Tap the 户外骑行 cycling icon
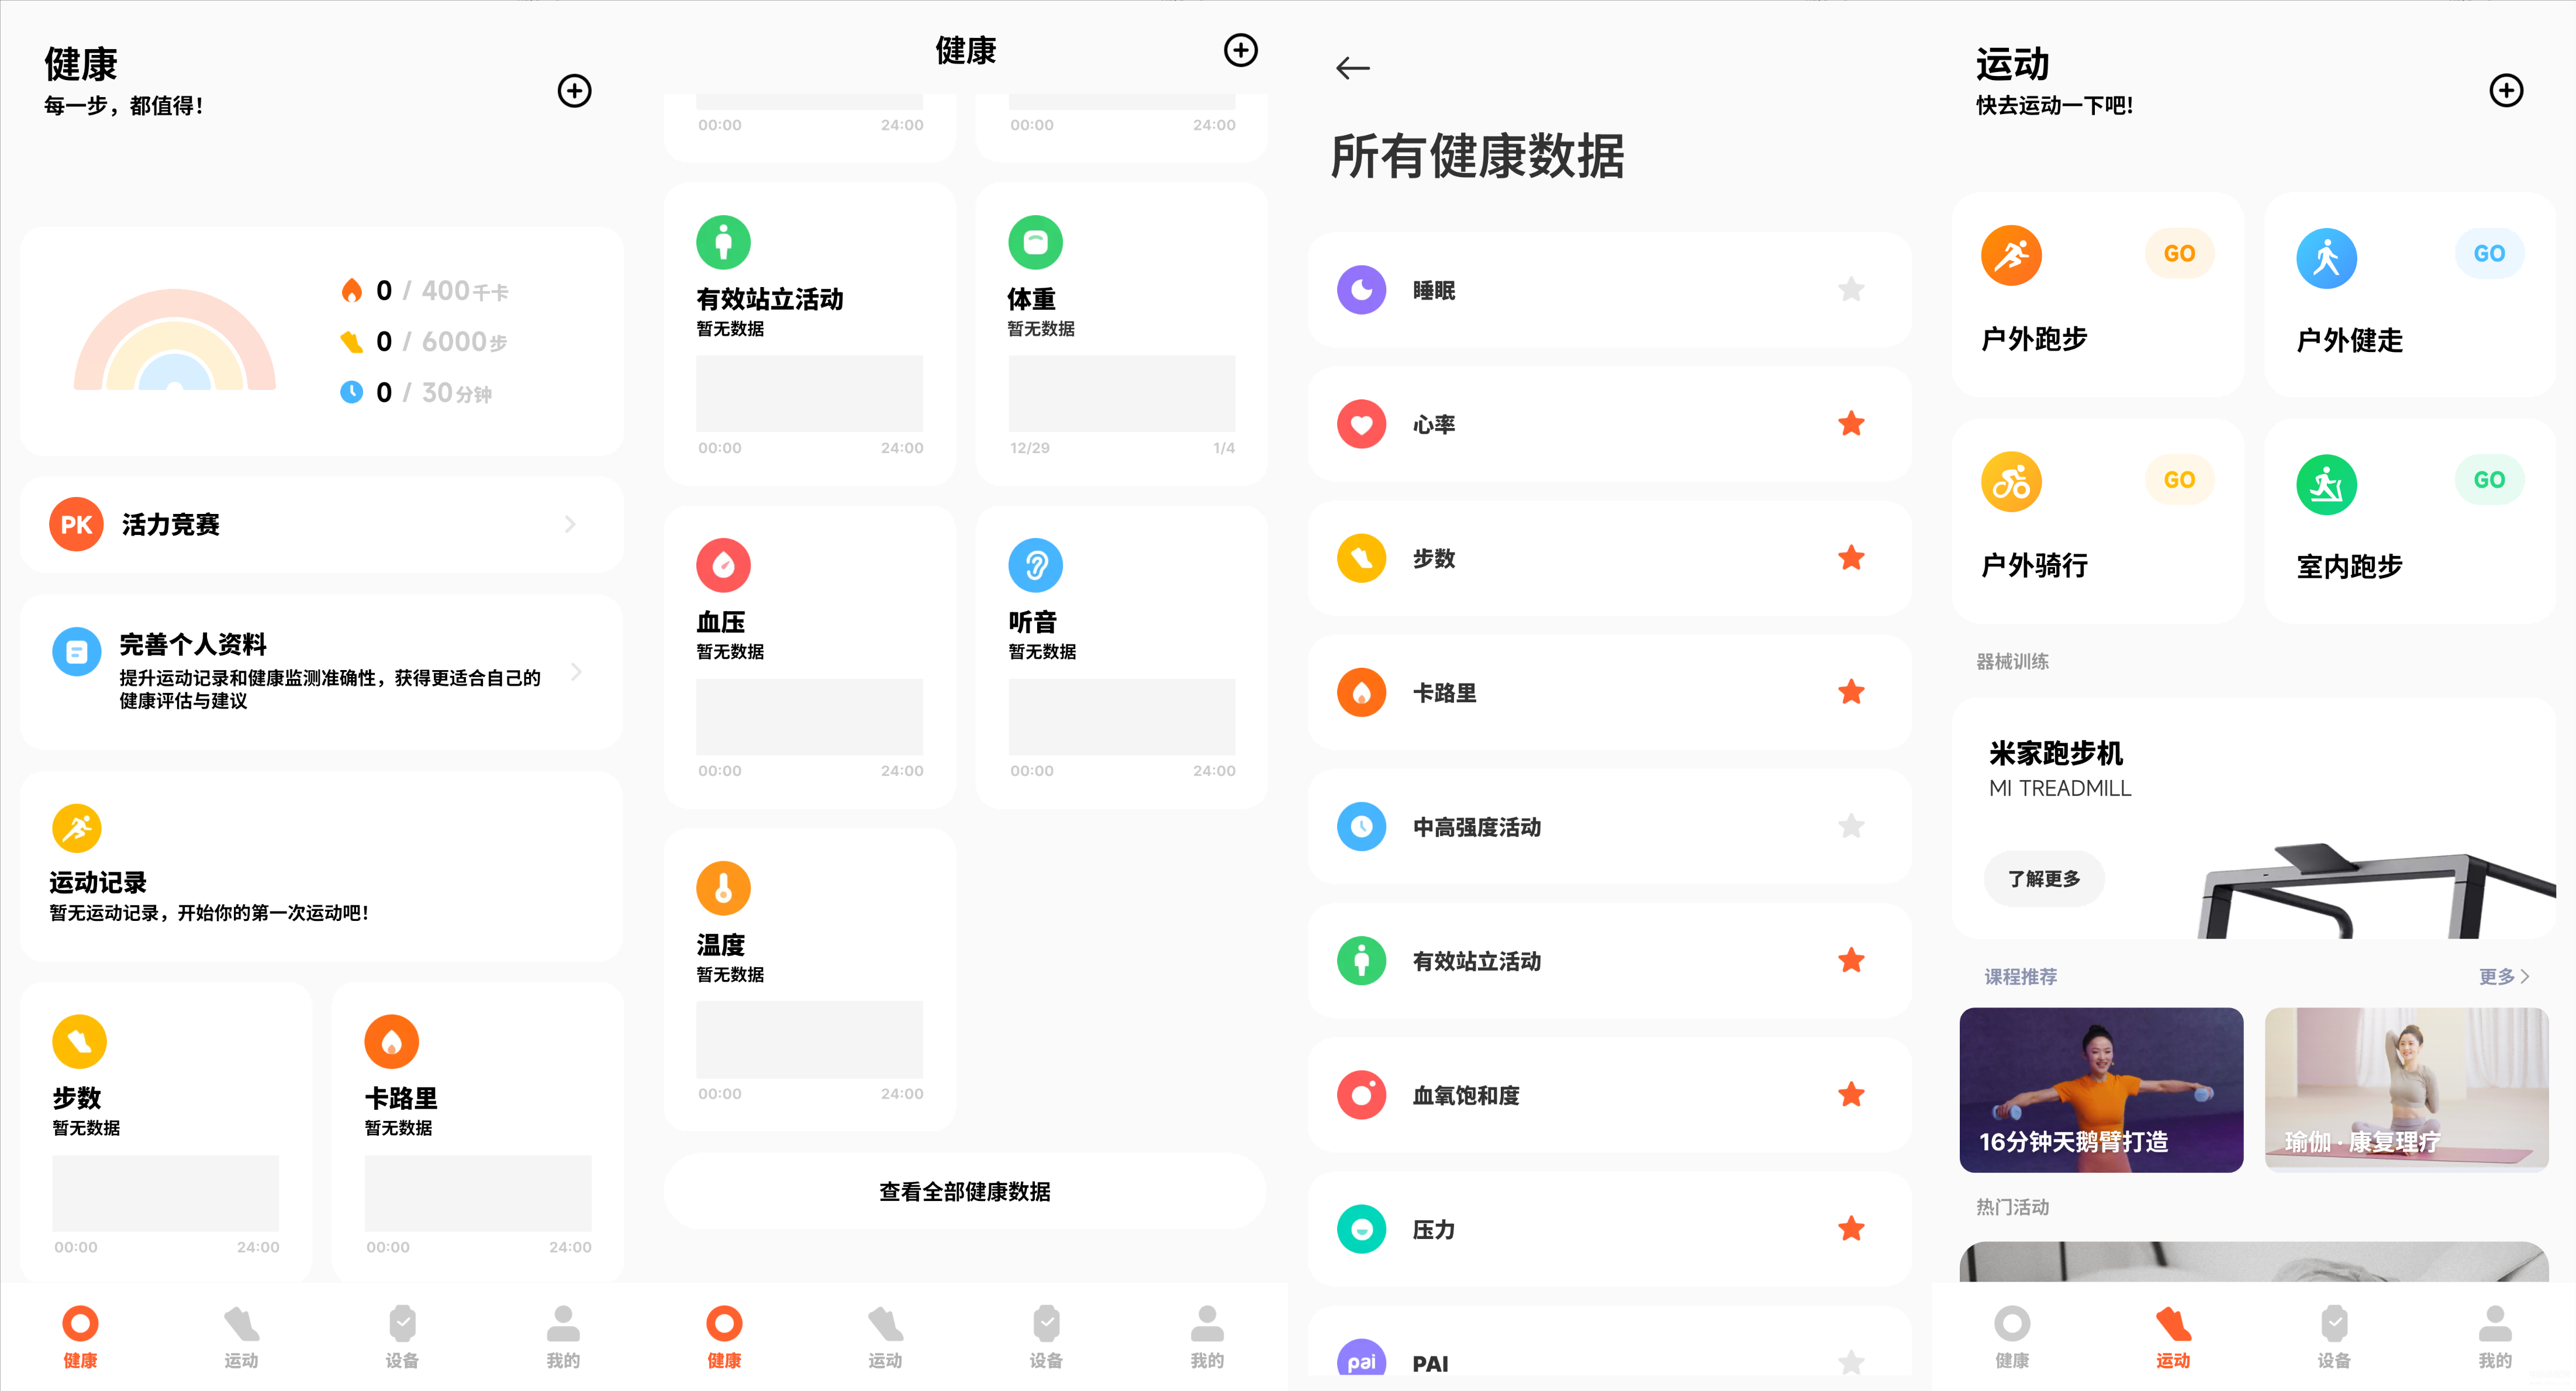The image size is (2576, 1391). [2011, 482]
